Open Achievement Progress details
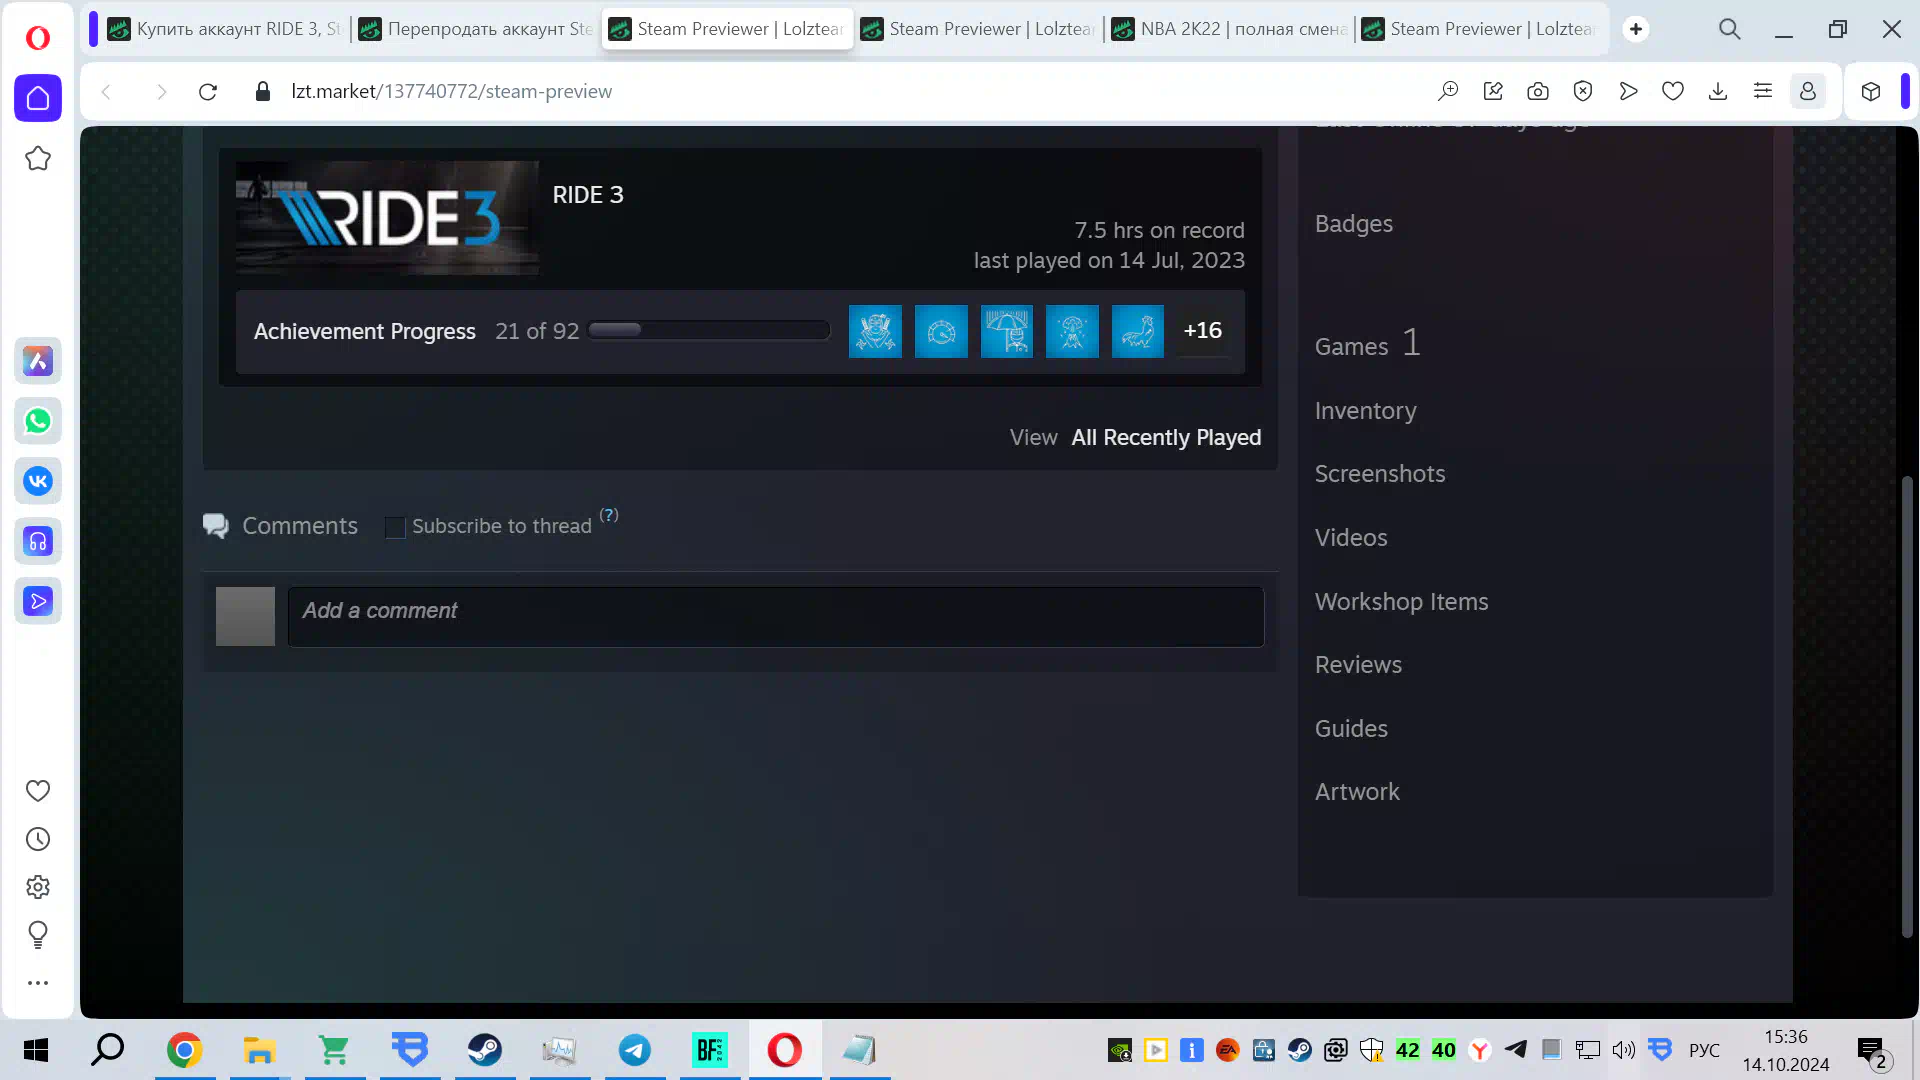This screenshot has width=1920, height=1080. point(364,331)
